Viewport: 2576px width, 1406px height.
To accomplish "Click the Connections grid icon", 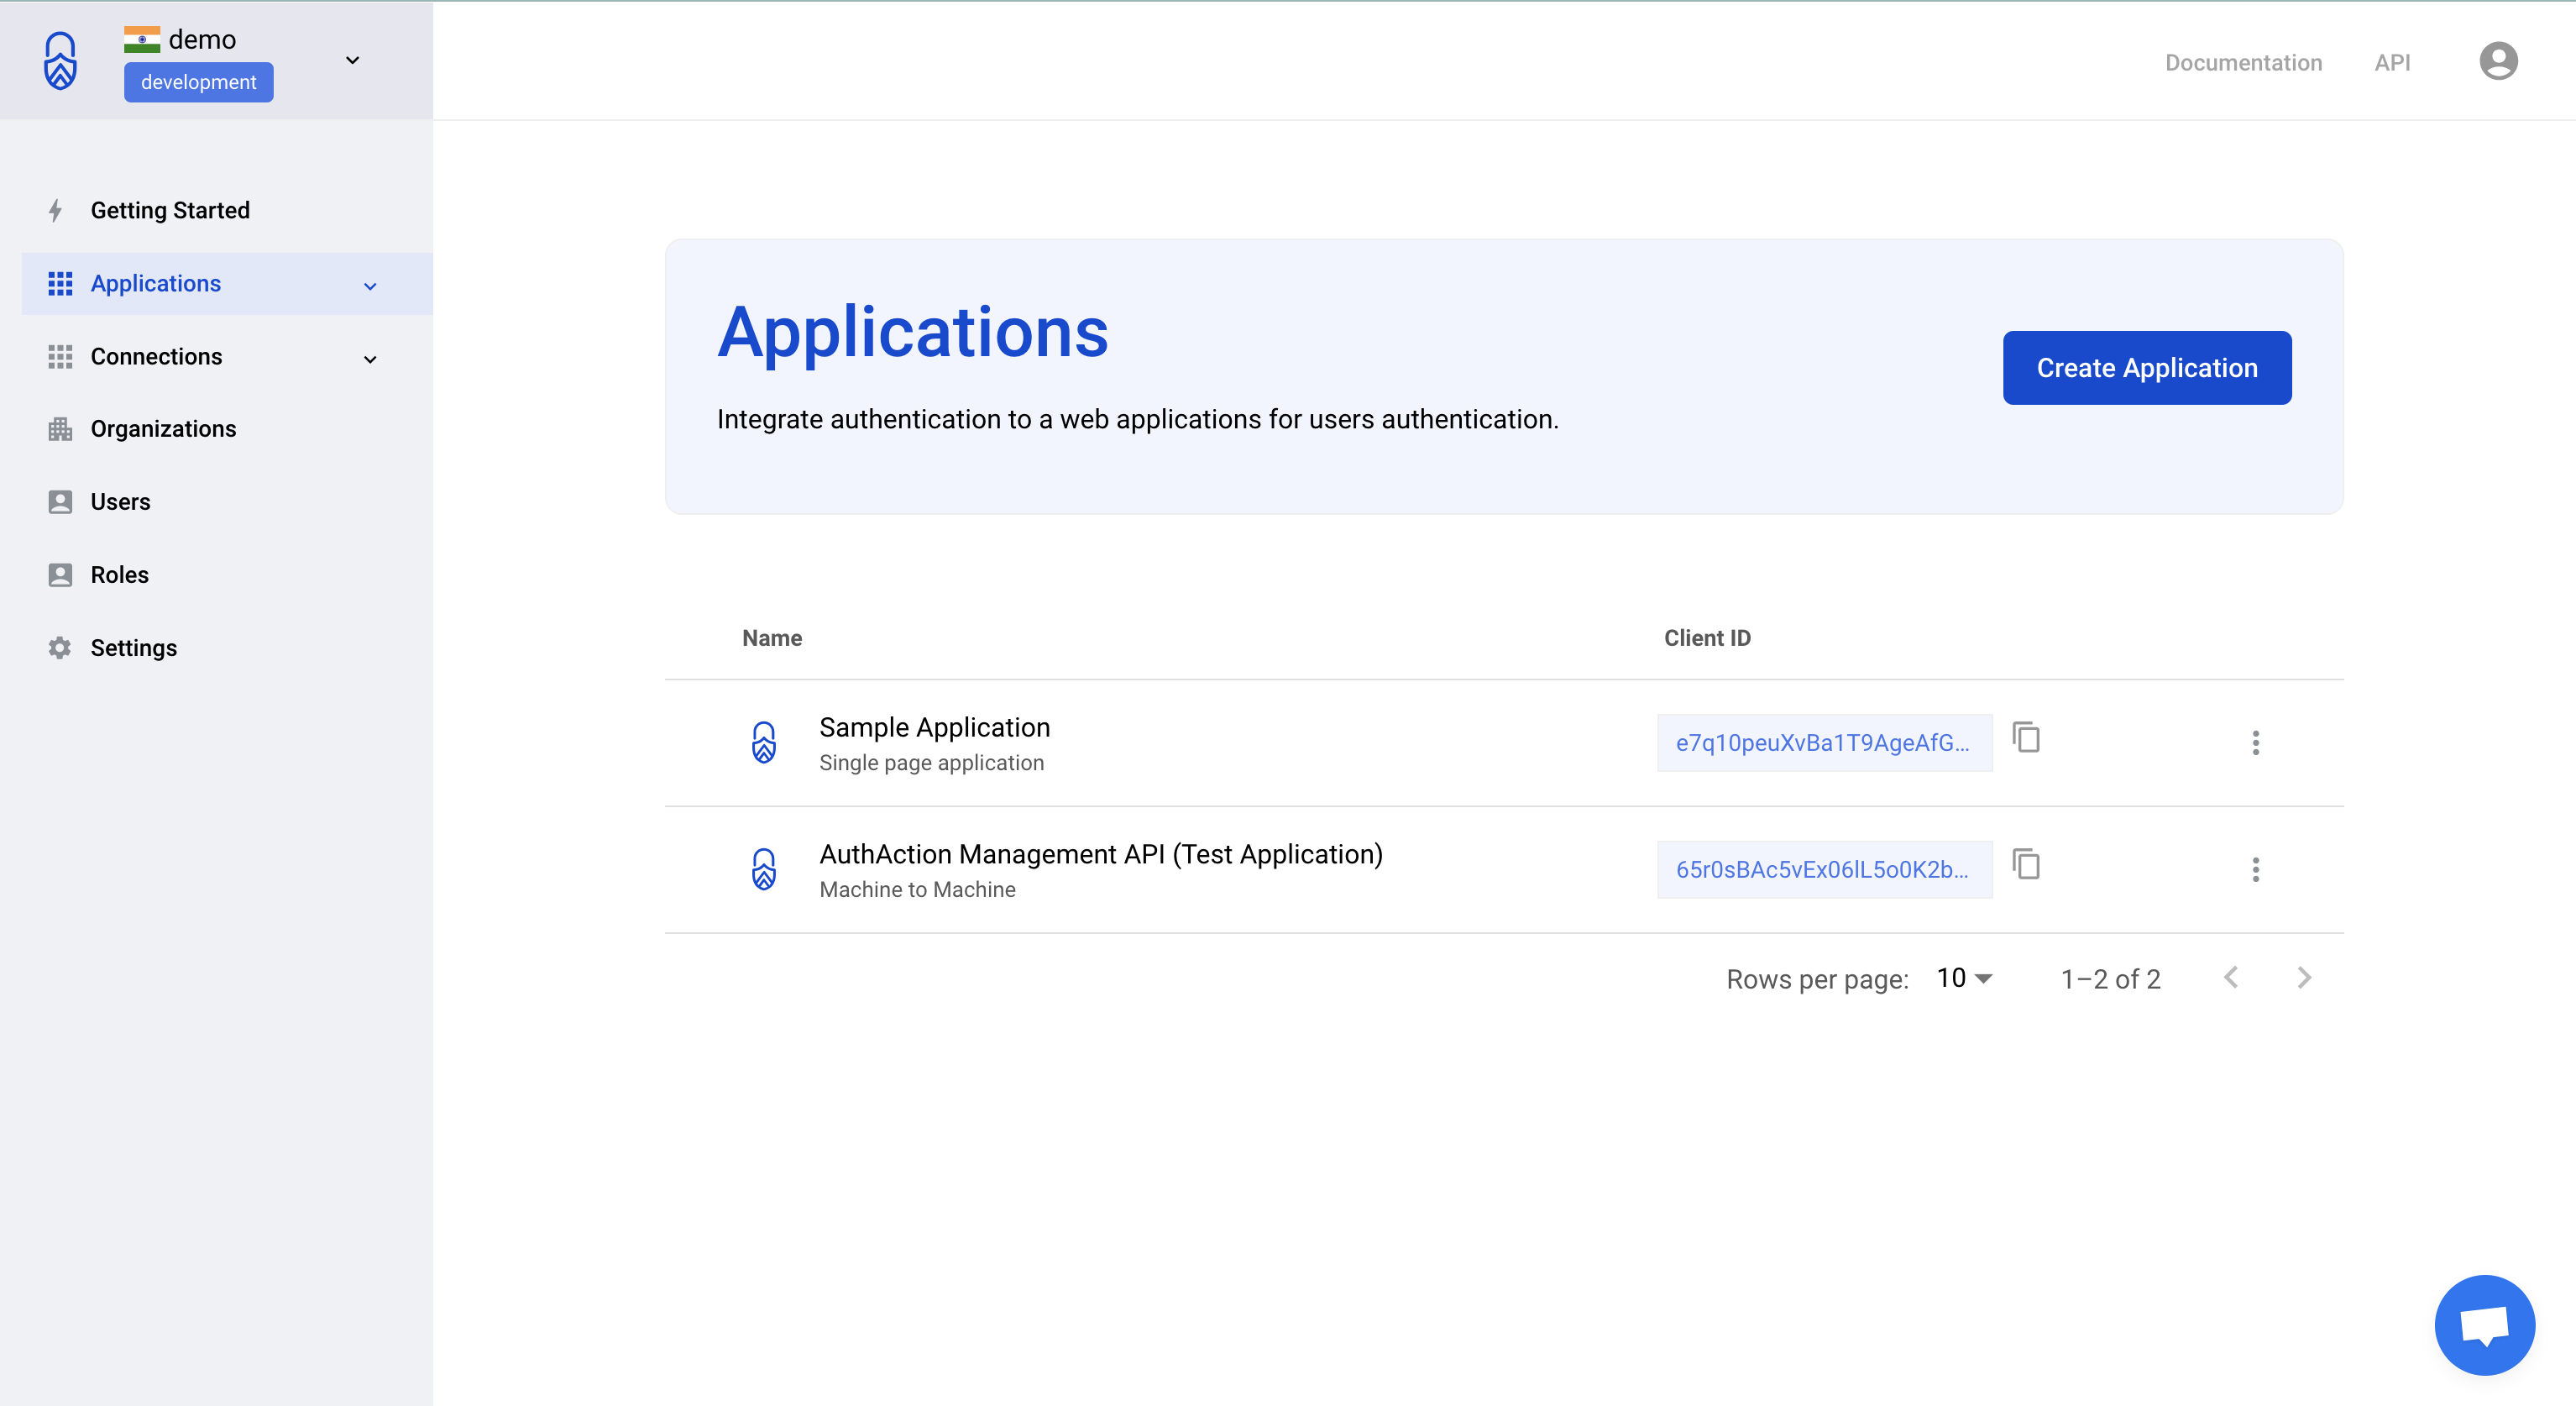I will point(60,357).
